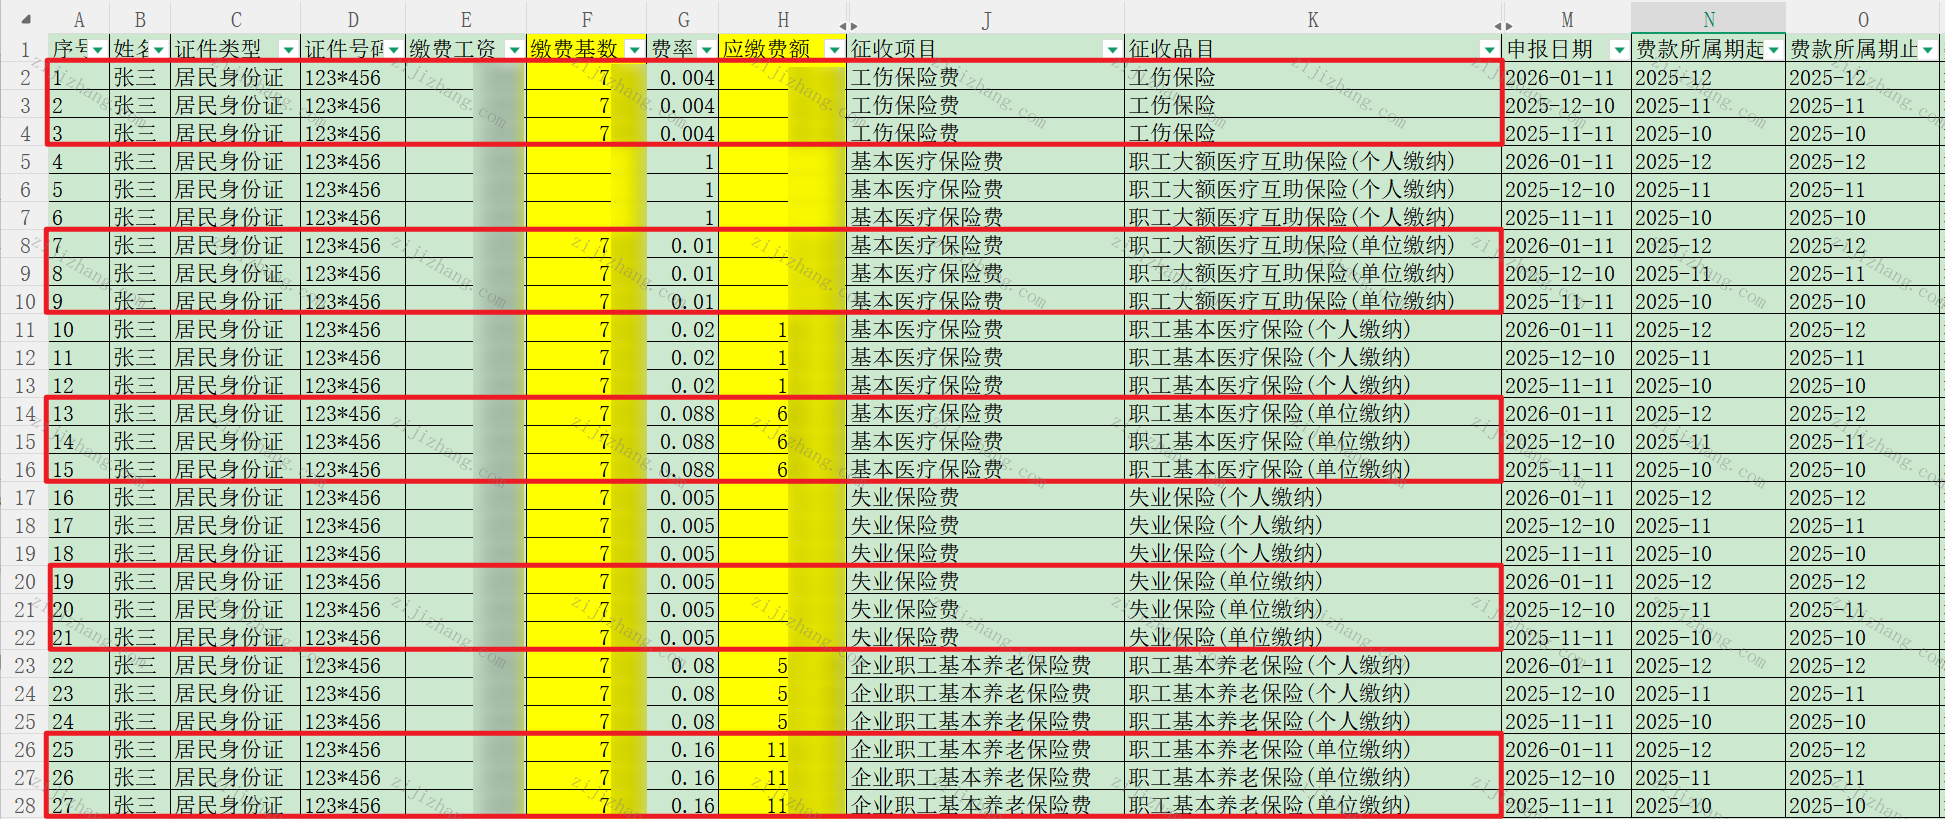Open the 缴费工资 filter arrow

point(514,49)
